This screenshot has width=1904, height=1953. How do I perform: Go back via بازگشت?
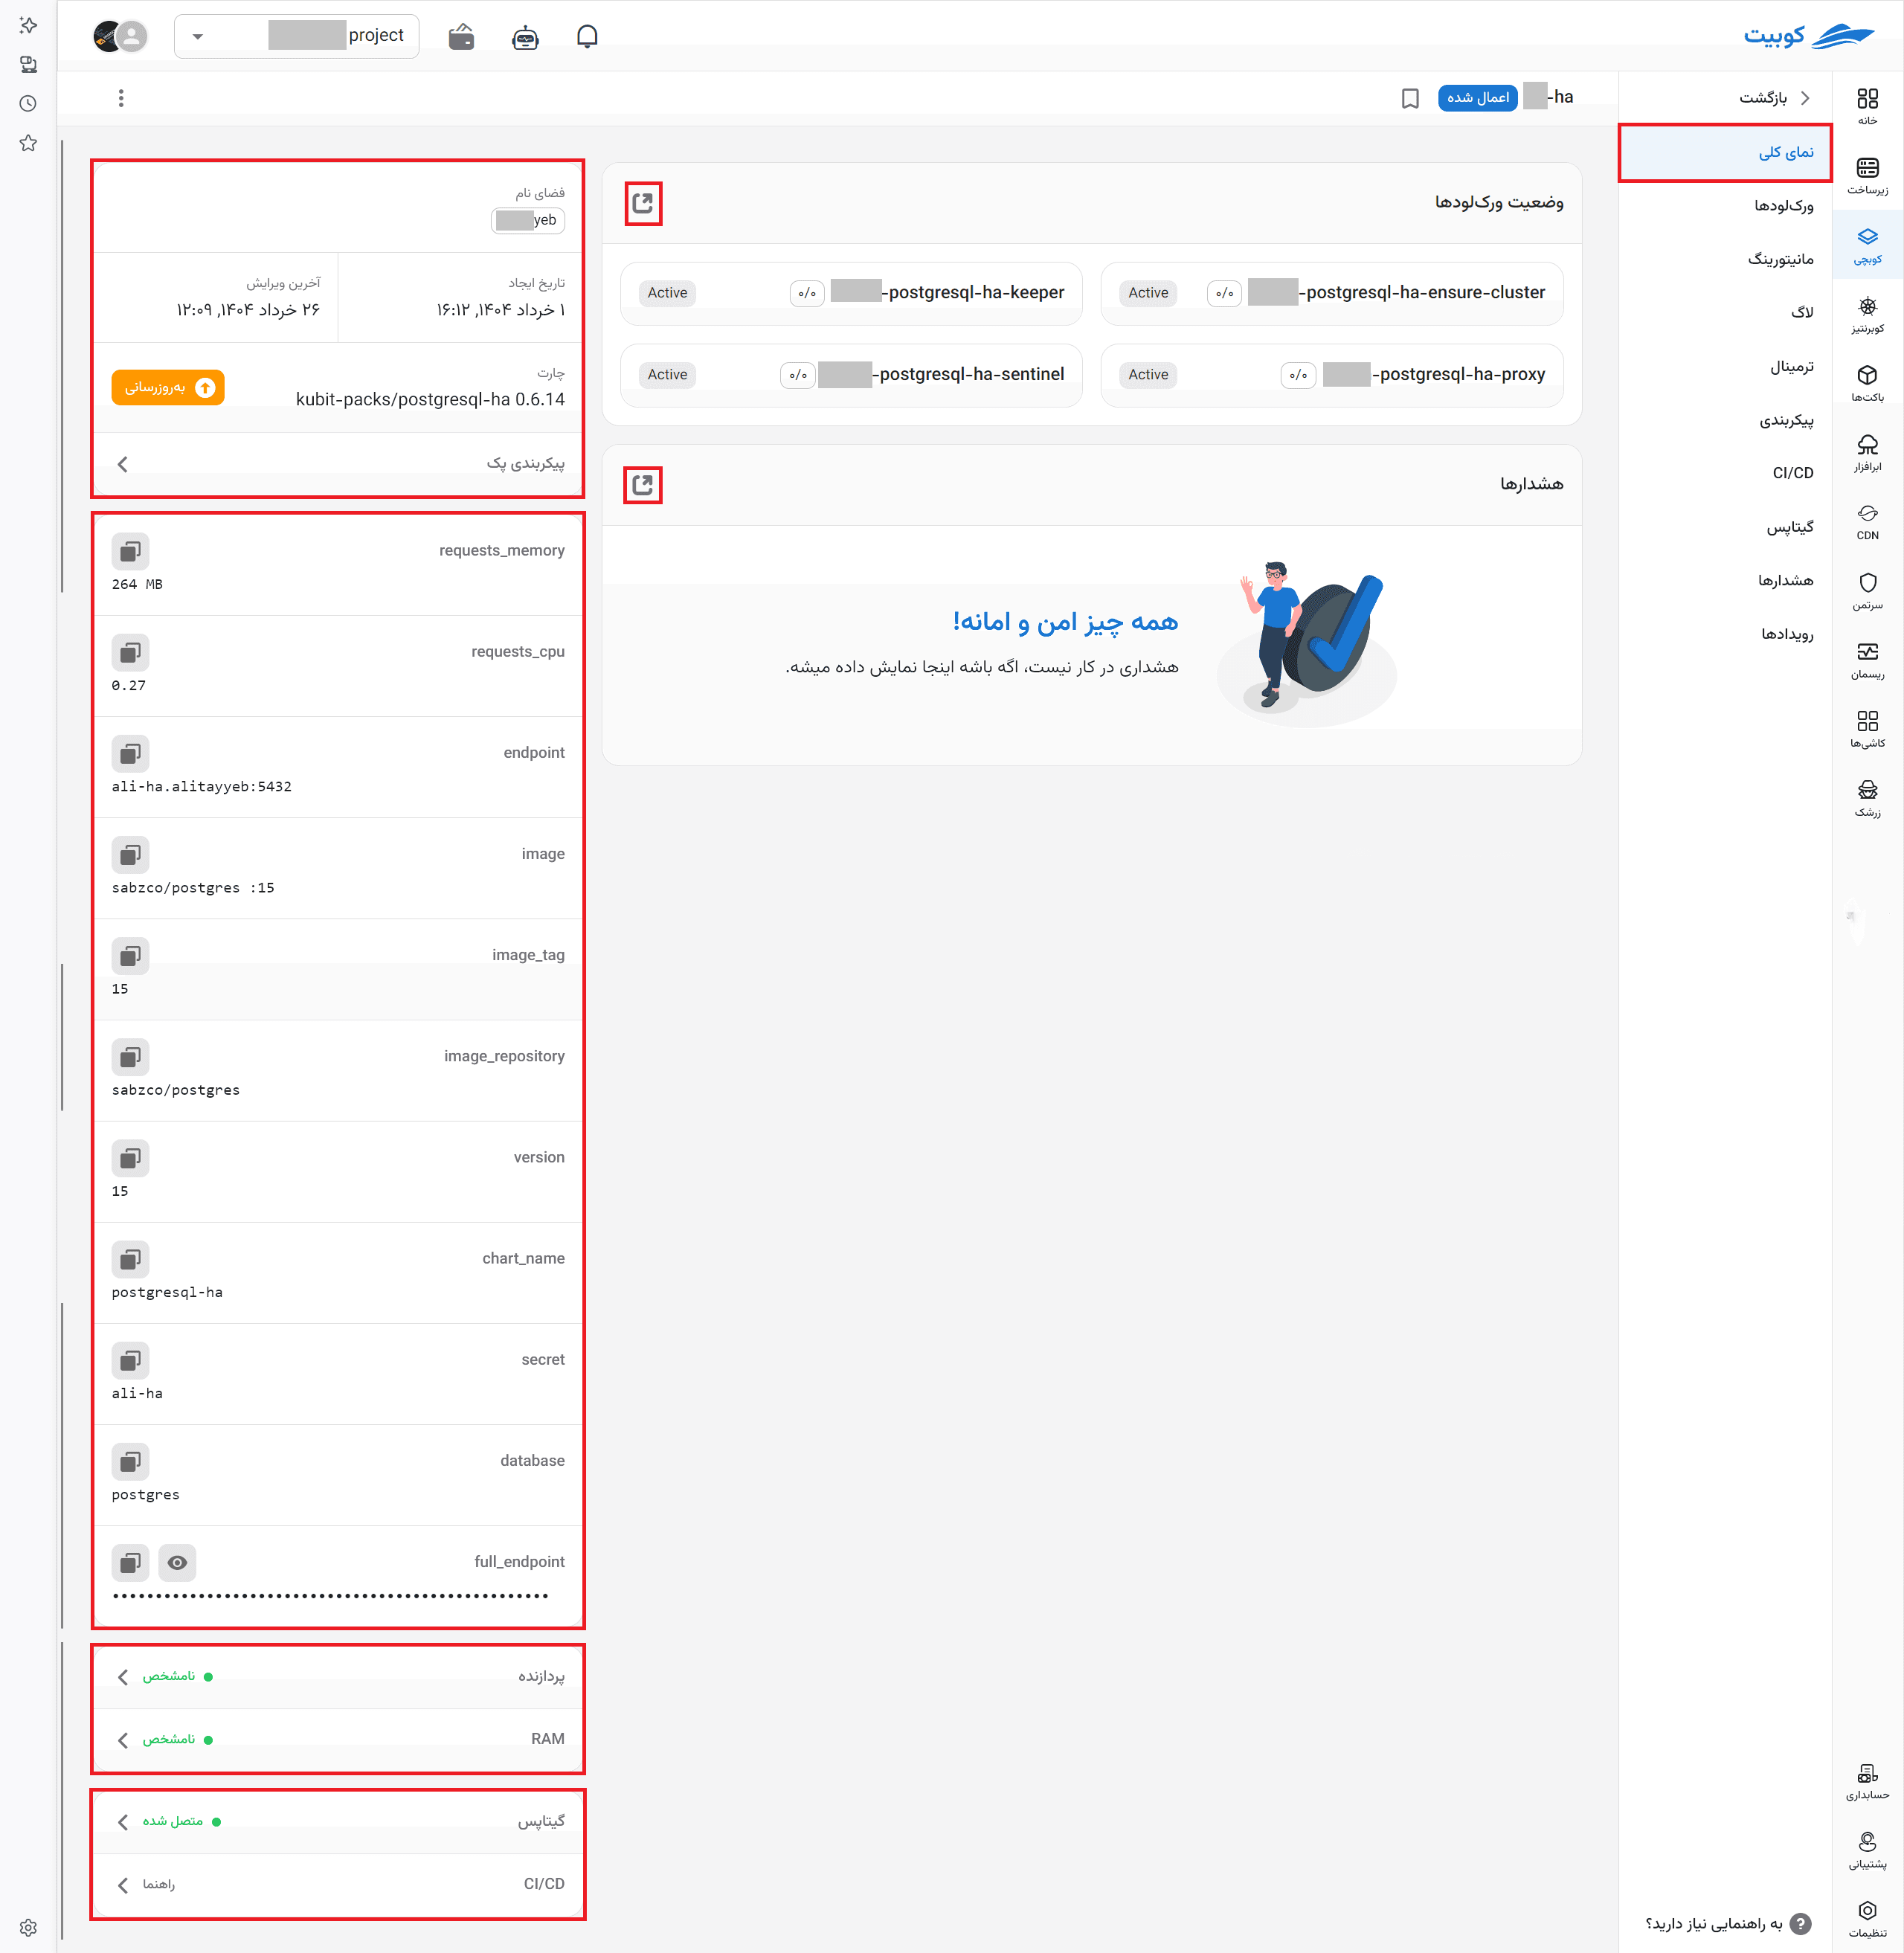(x=1774, y=98)
